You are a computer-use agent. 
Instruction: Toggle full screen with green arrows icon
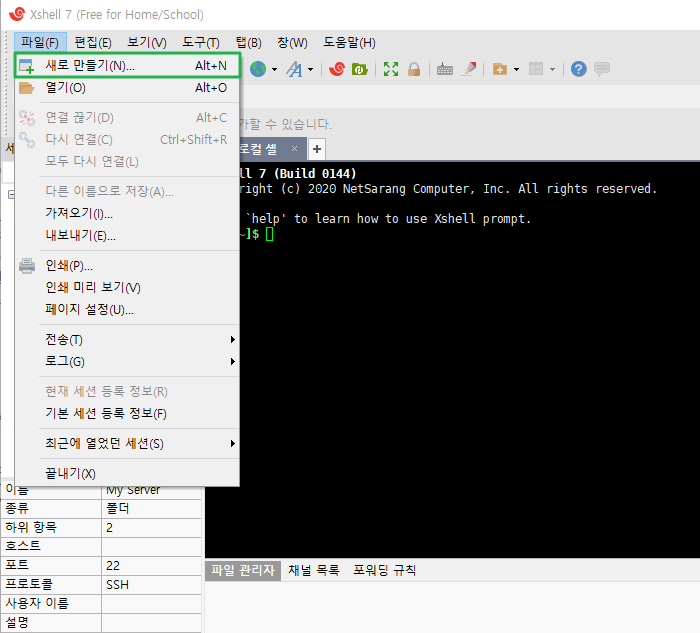click(391, 69)
